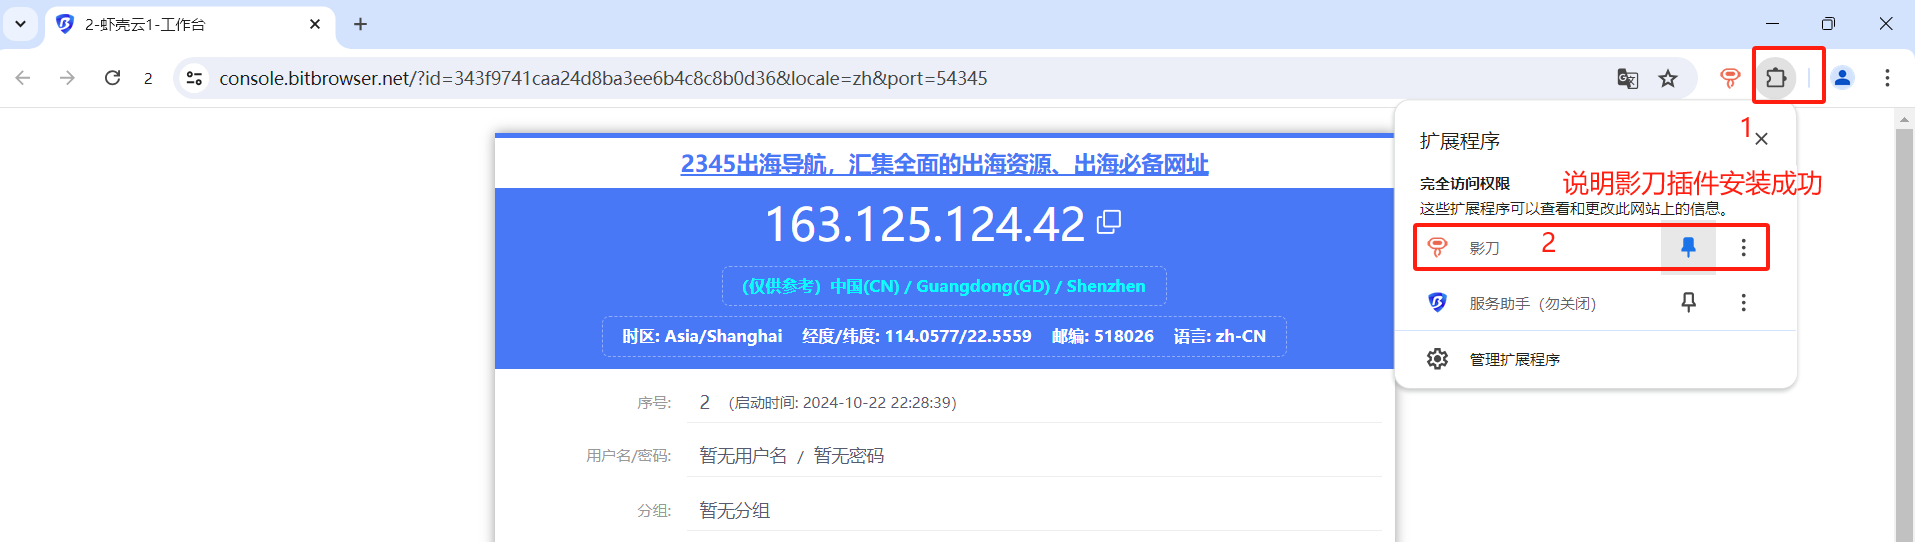Click the page vertical scrollbar
Screen dimensions: 1915x542
coord(1904,334)
